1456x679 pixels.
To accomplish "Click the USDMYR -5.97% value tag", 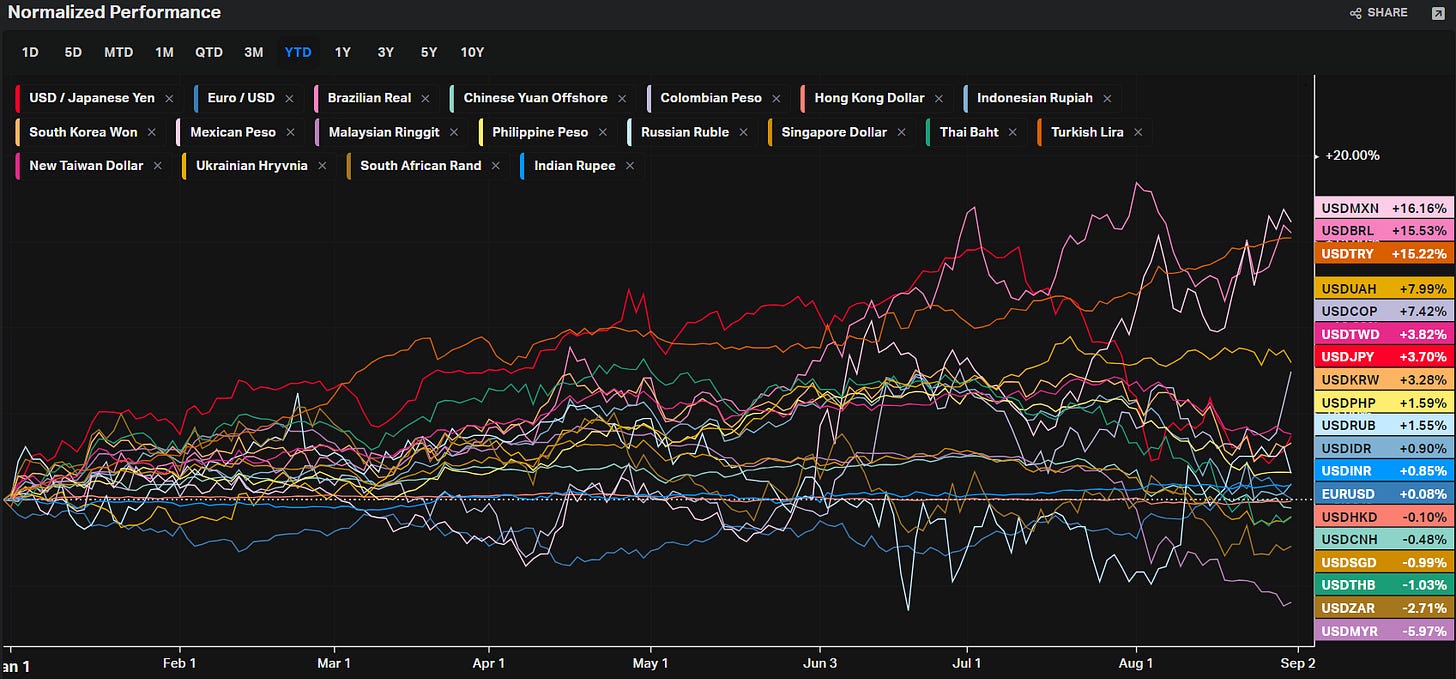I will click(x=1385, y=631).
